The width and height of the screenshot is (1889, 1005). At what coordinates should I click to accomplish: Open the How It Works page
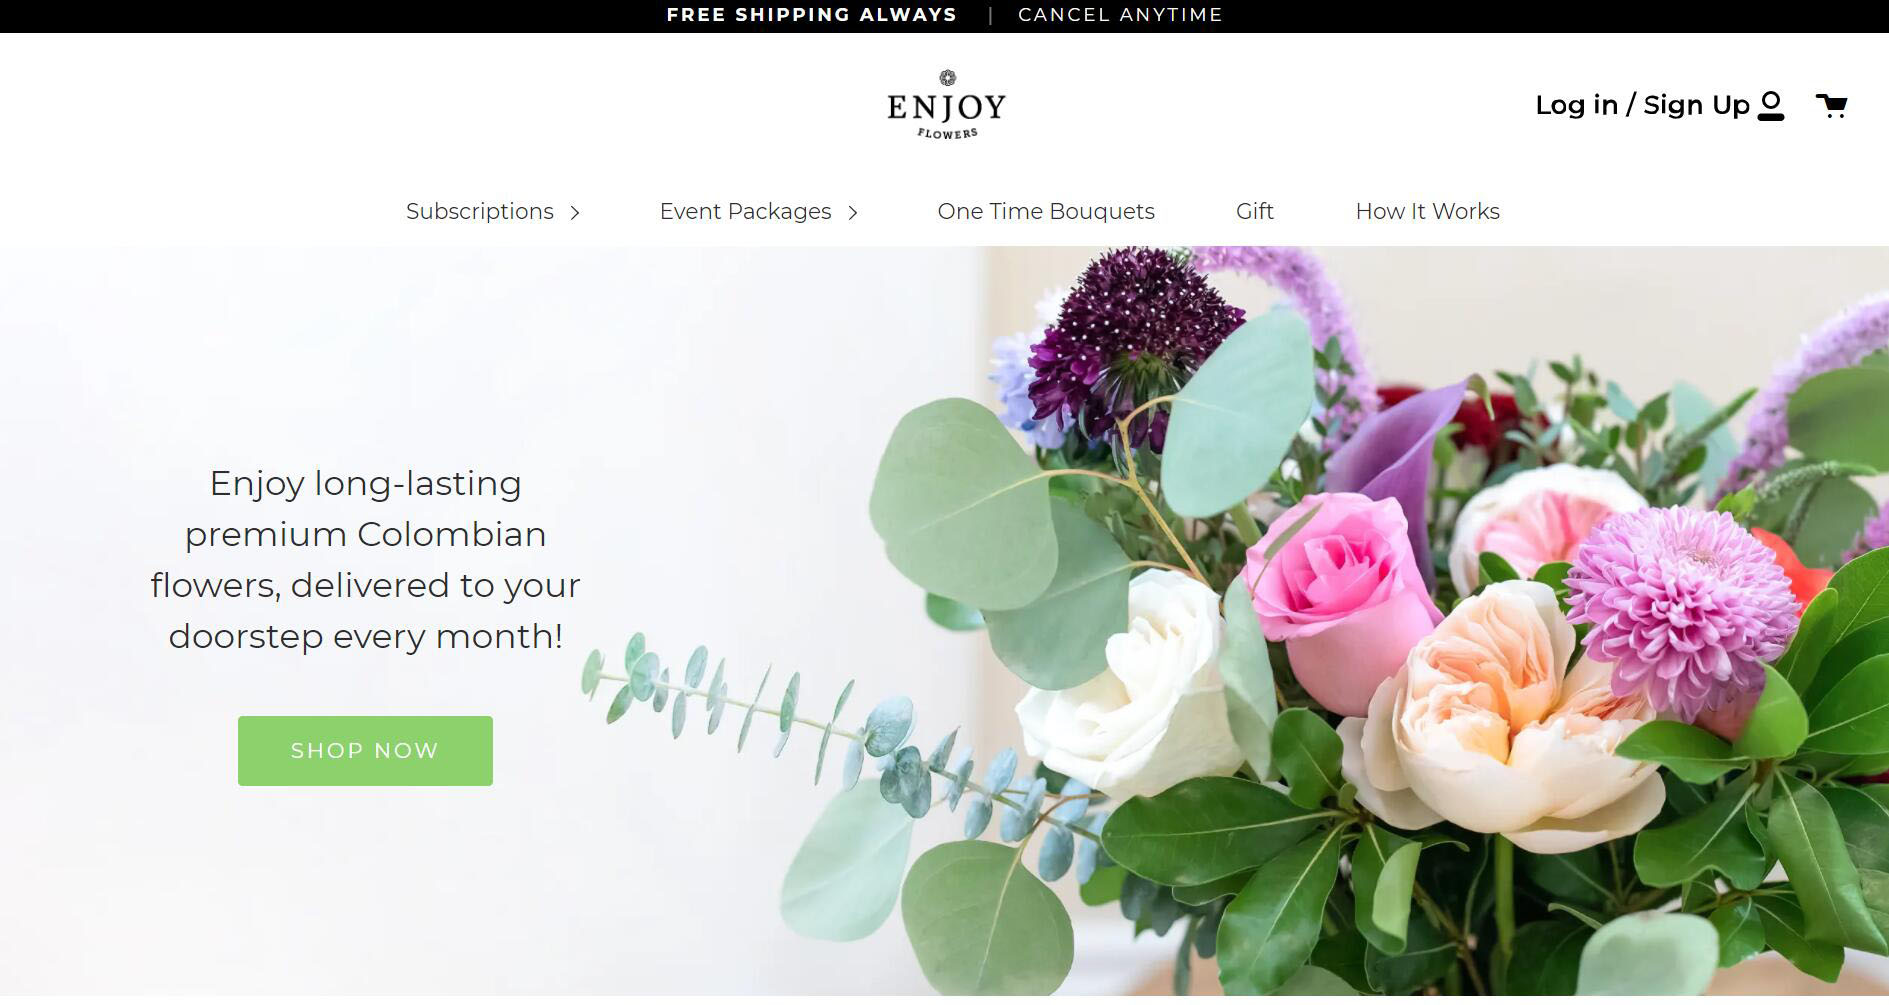pos(1428,211)
